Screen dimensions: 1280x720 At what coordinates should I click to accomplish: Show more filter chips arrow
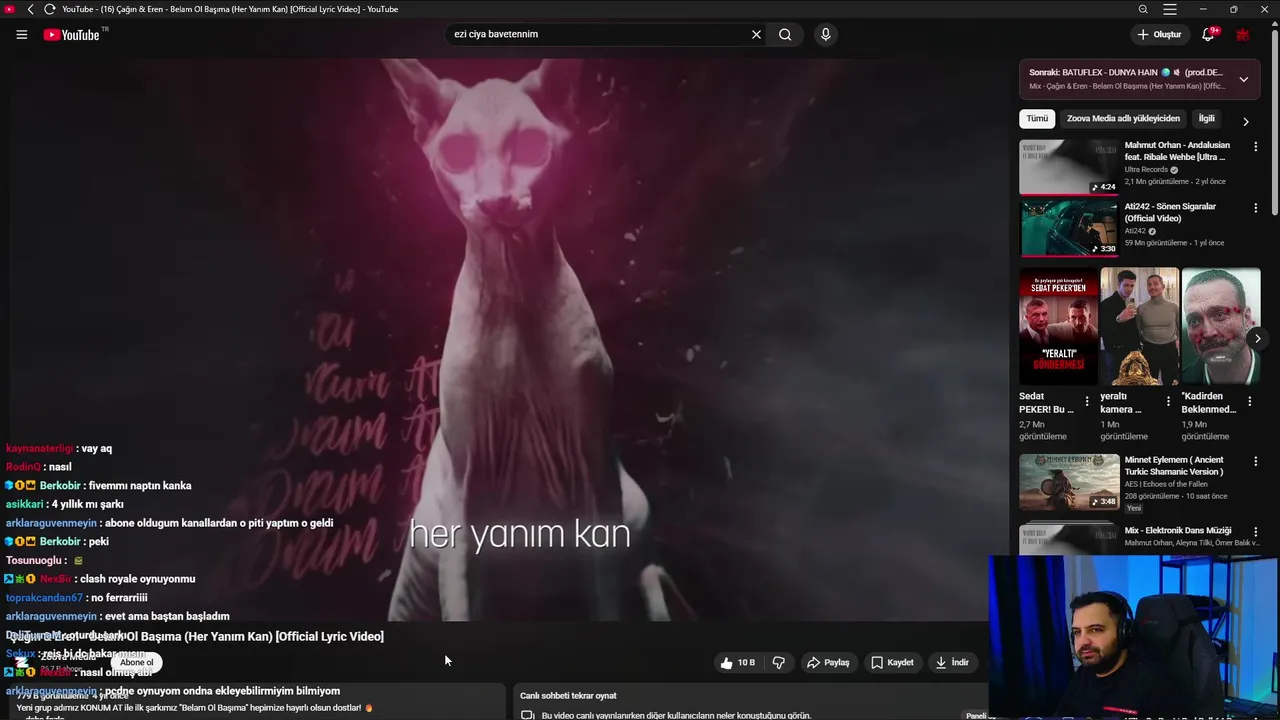[1245, 121]
